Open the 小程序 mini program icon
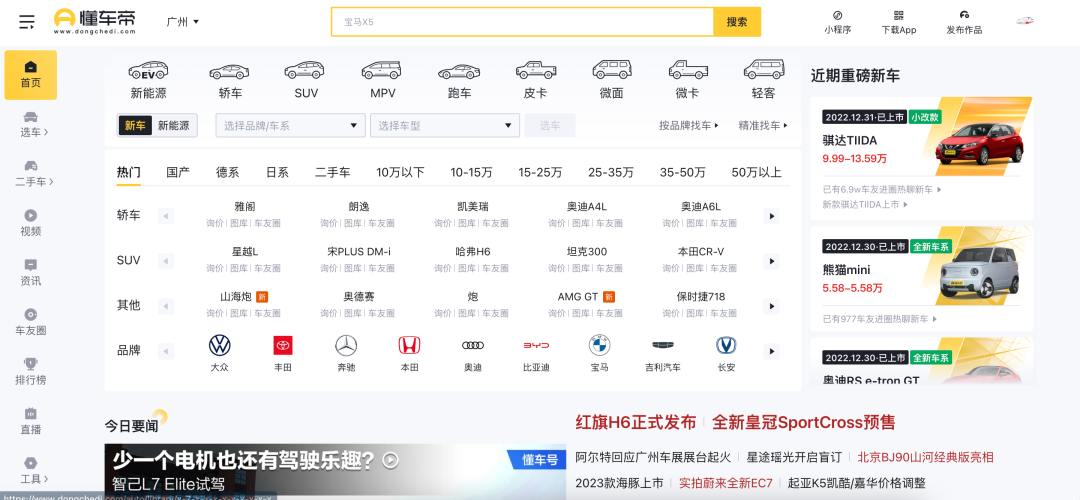Viewport: 1080px width, 500px height. tap(837, 16)
